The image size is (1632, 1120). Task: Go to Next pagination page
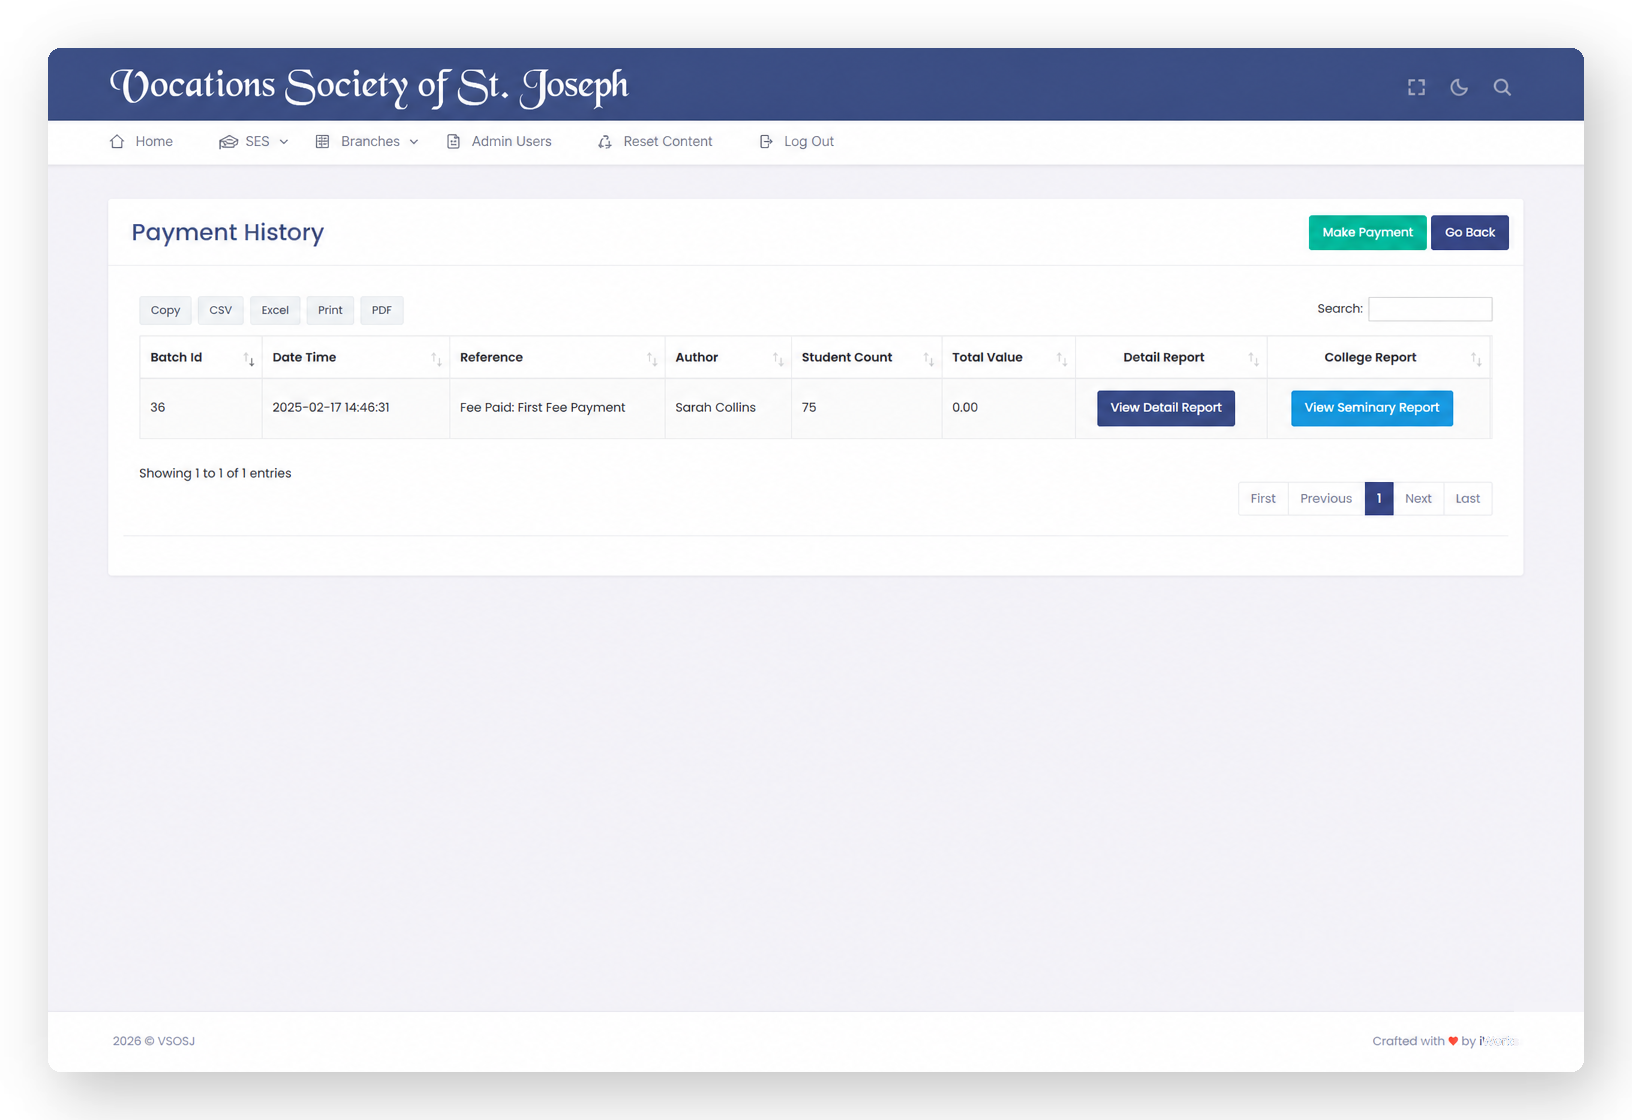click(x=1418, y=499)
